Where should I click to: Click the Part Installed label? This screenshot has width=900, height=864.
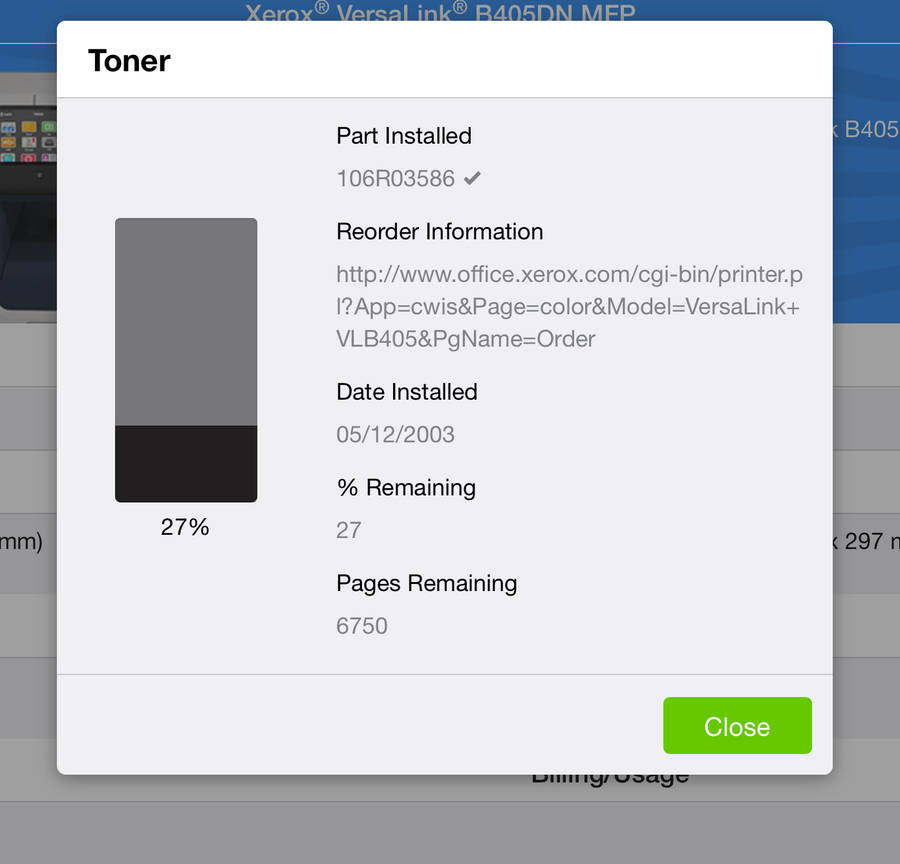[404, 136]
